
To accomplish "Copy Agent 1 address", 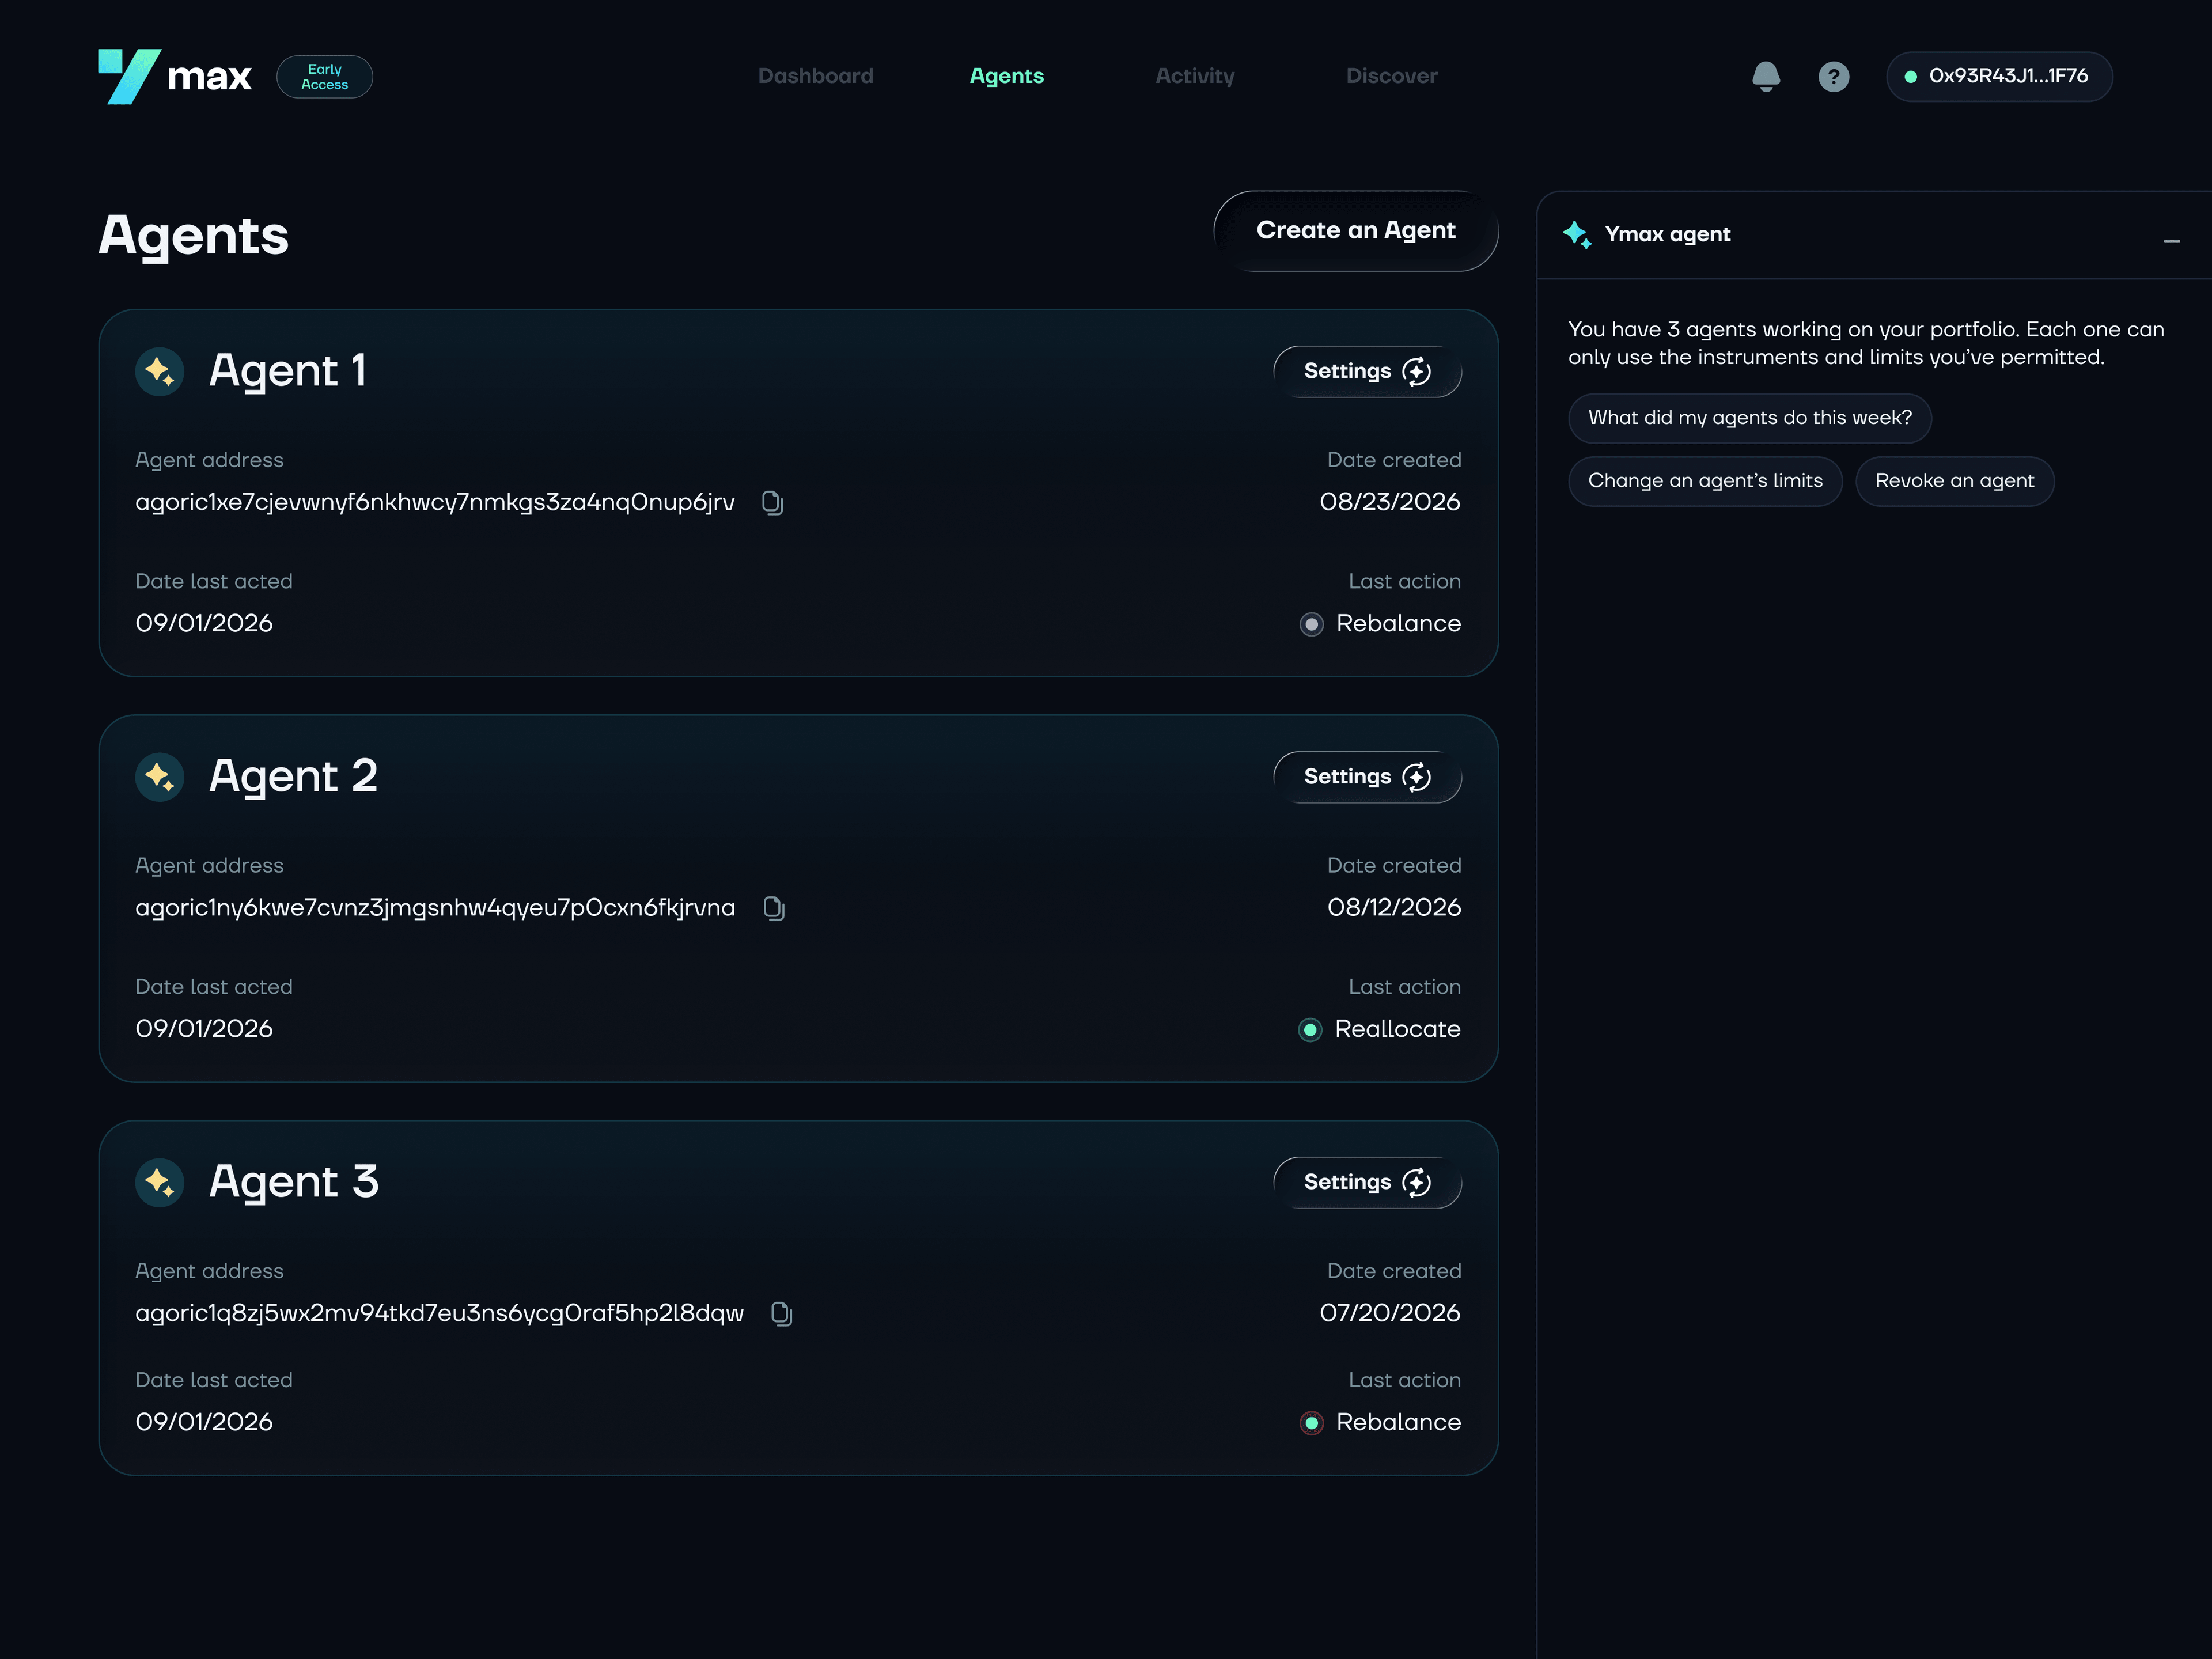I will coord(772,502).
